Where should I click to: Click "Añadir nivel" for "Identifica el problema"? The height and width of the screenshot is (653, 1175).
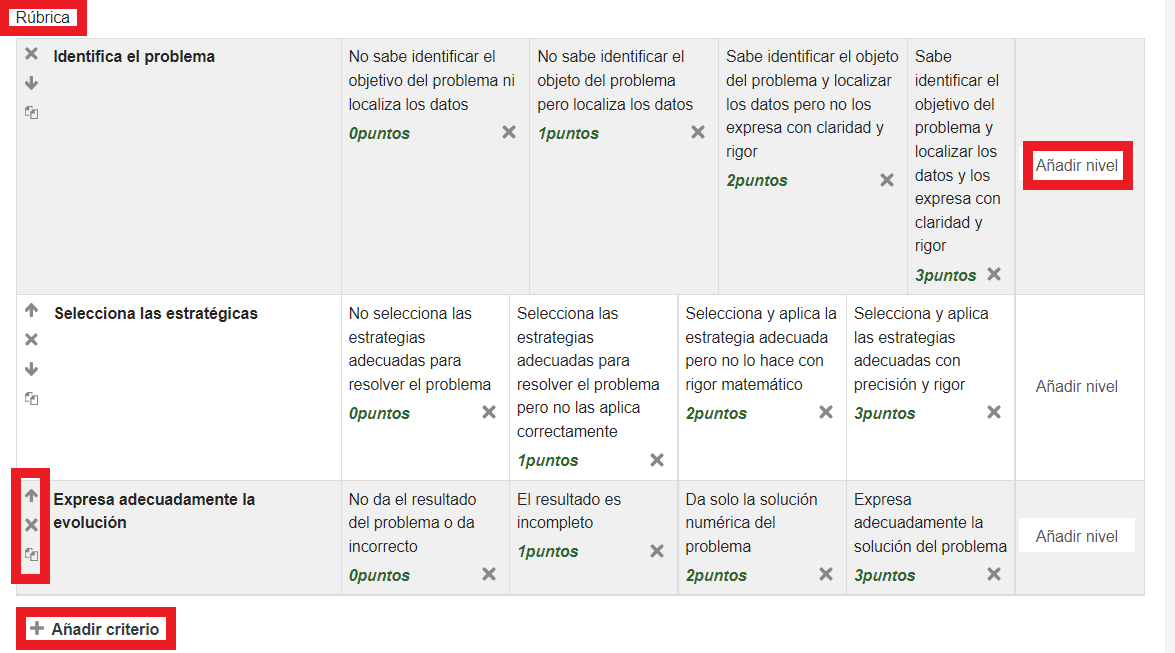(1076, 165)
